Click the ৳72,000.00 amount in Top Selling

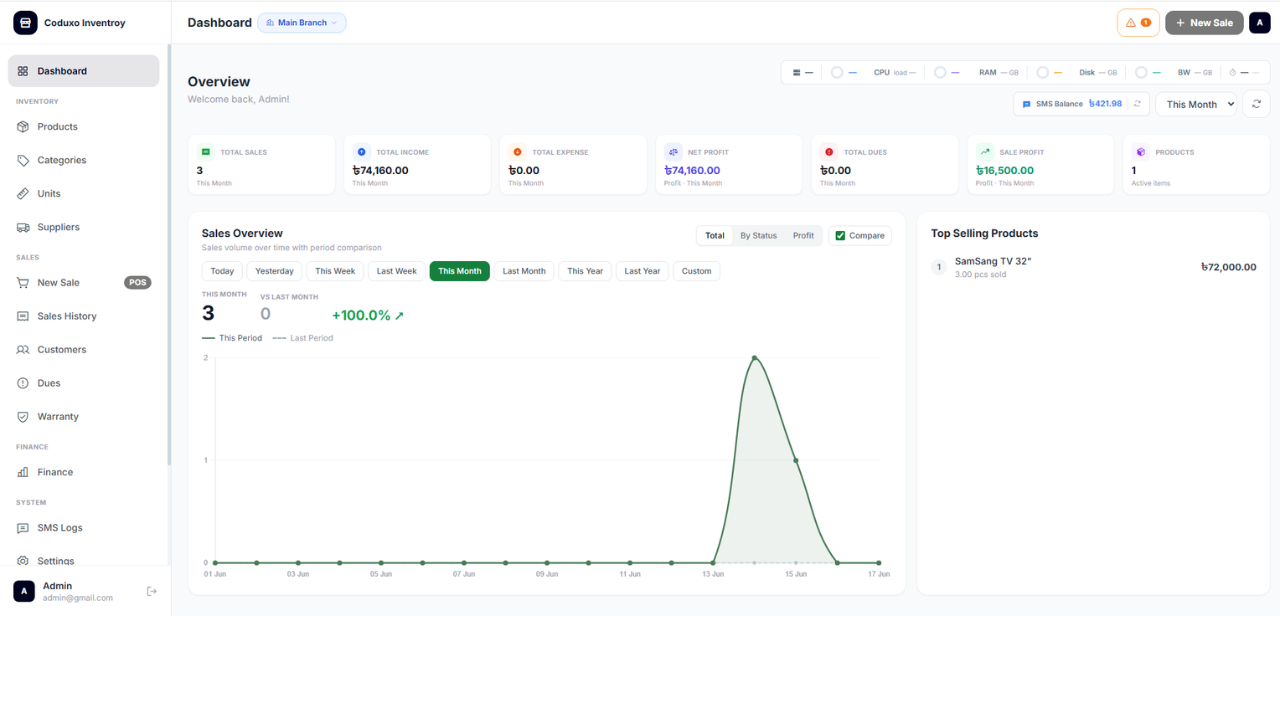pos(1229,267)
